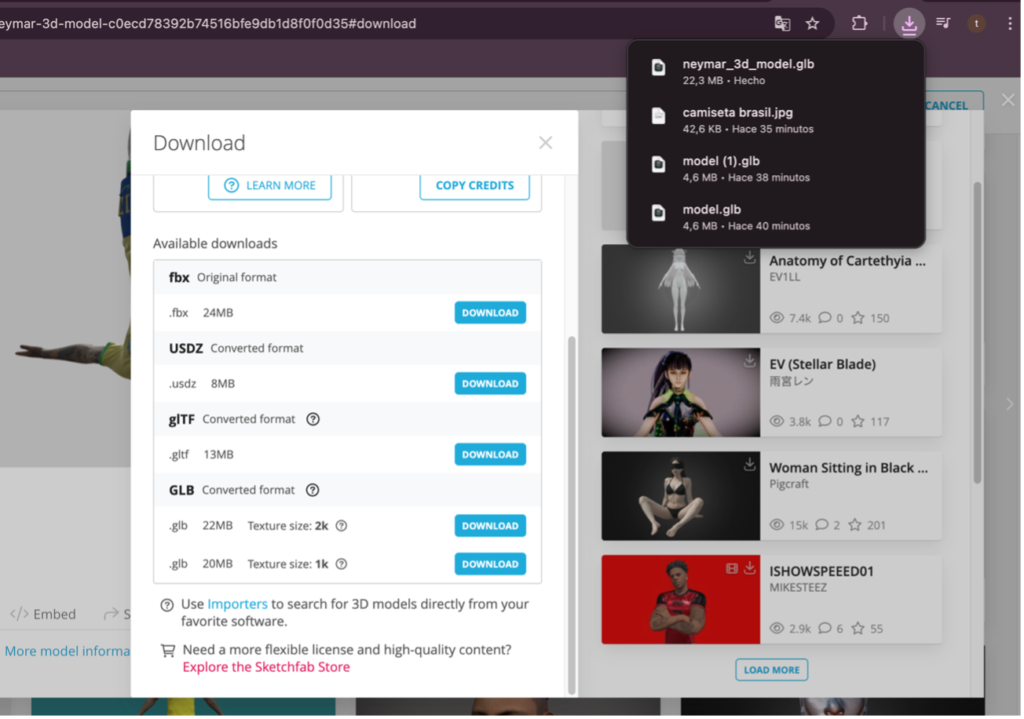Click help icon next to Texture size 2k
1024x719 pixels.
(x=342, y=527)
